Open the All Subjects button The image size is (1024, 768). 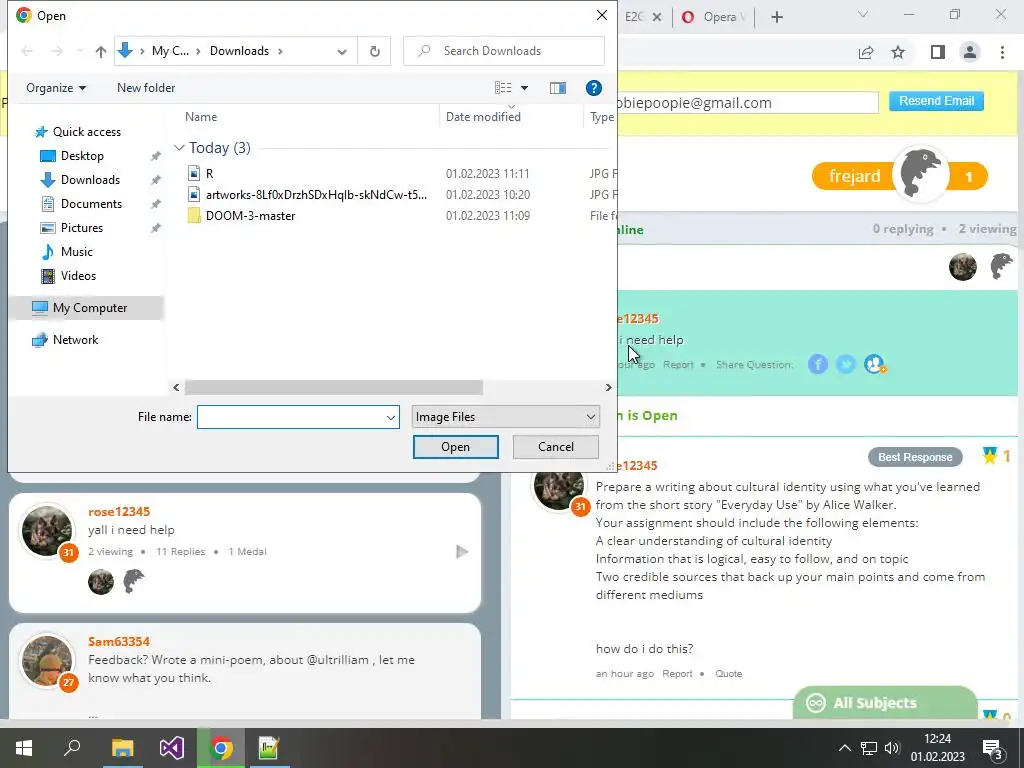point(885,703)
